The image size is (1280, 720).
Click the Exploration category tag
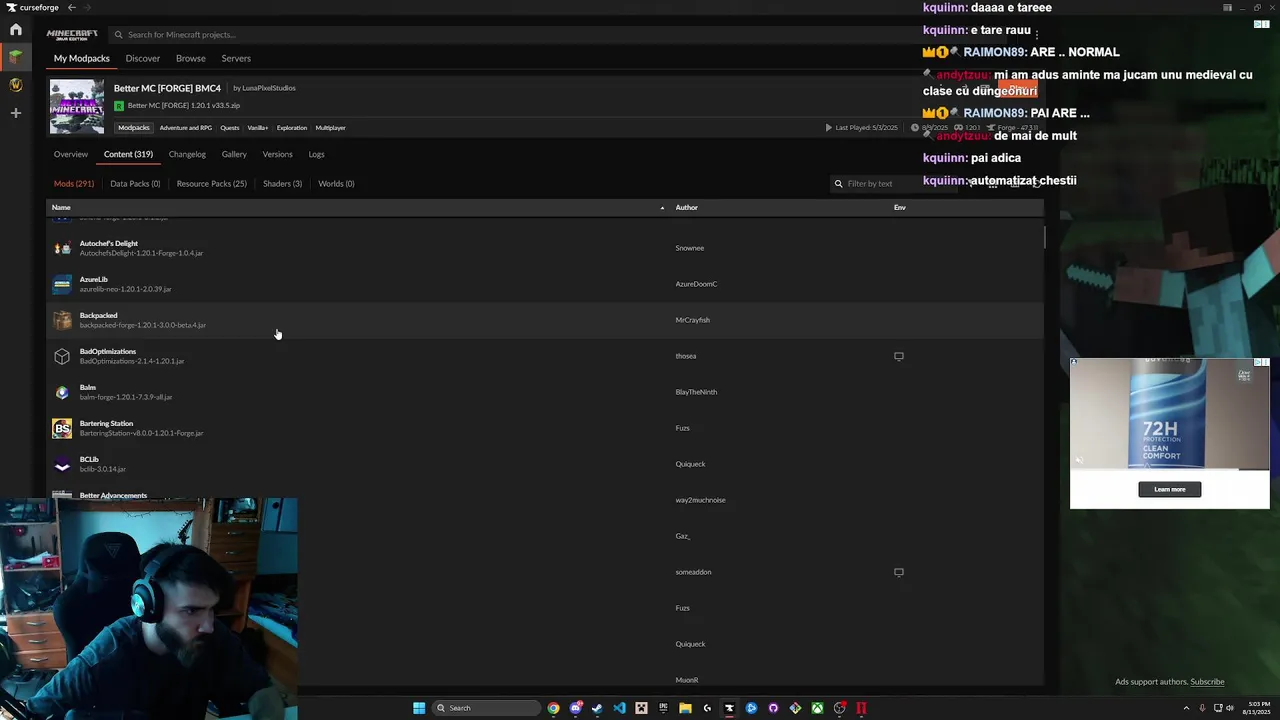[292, 128]
